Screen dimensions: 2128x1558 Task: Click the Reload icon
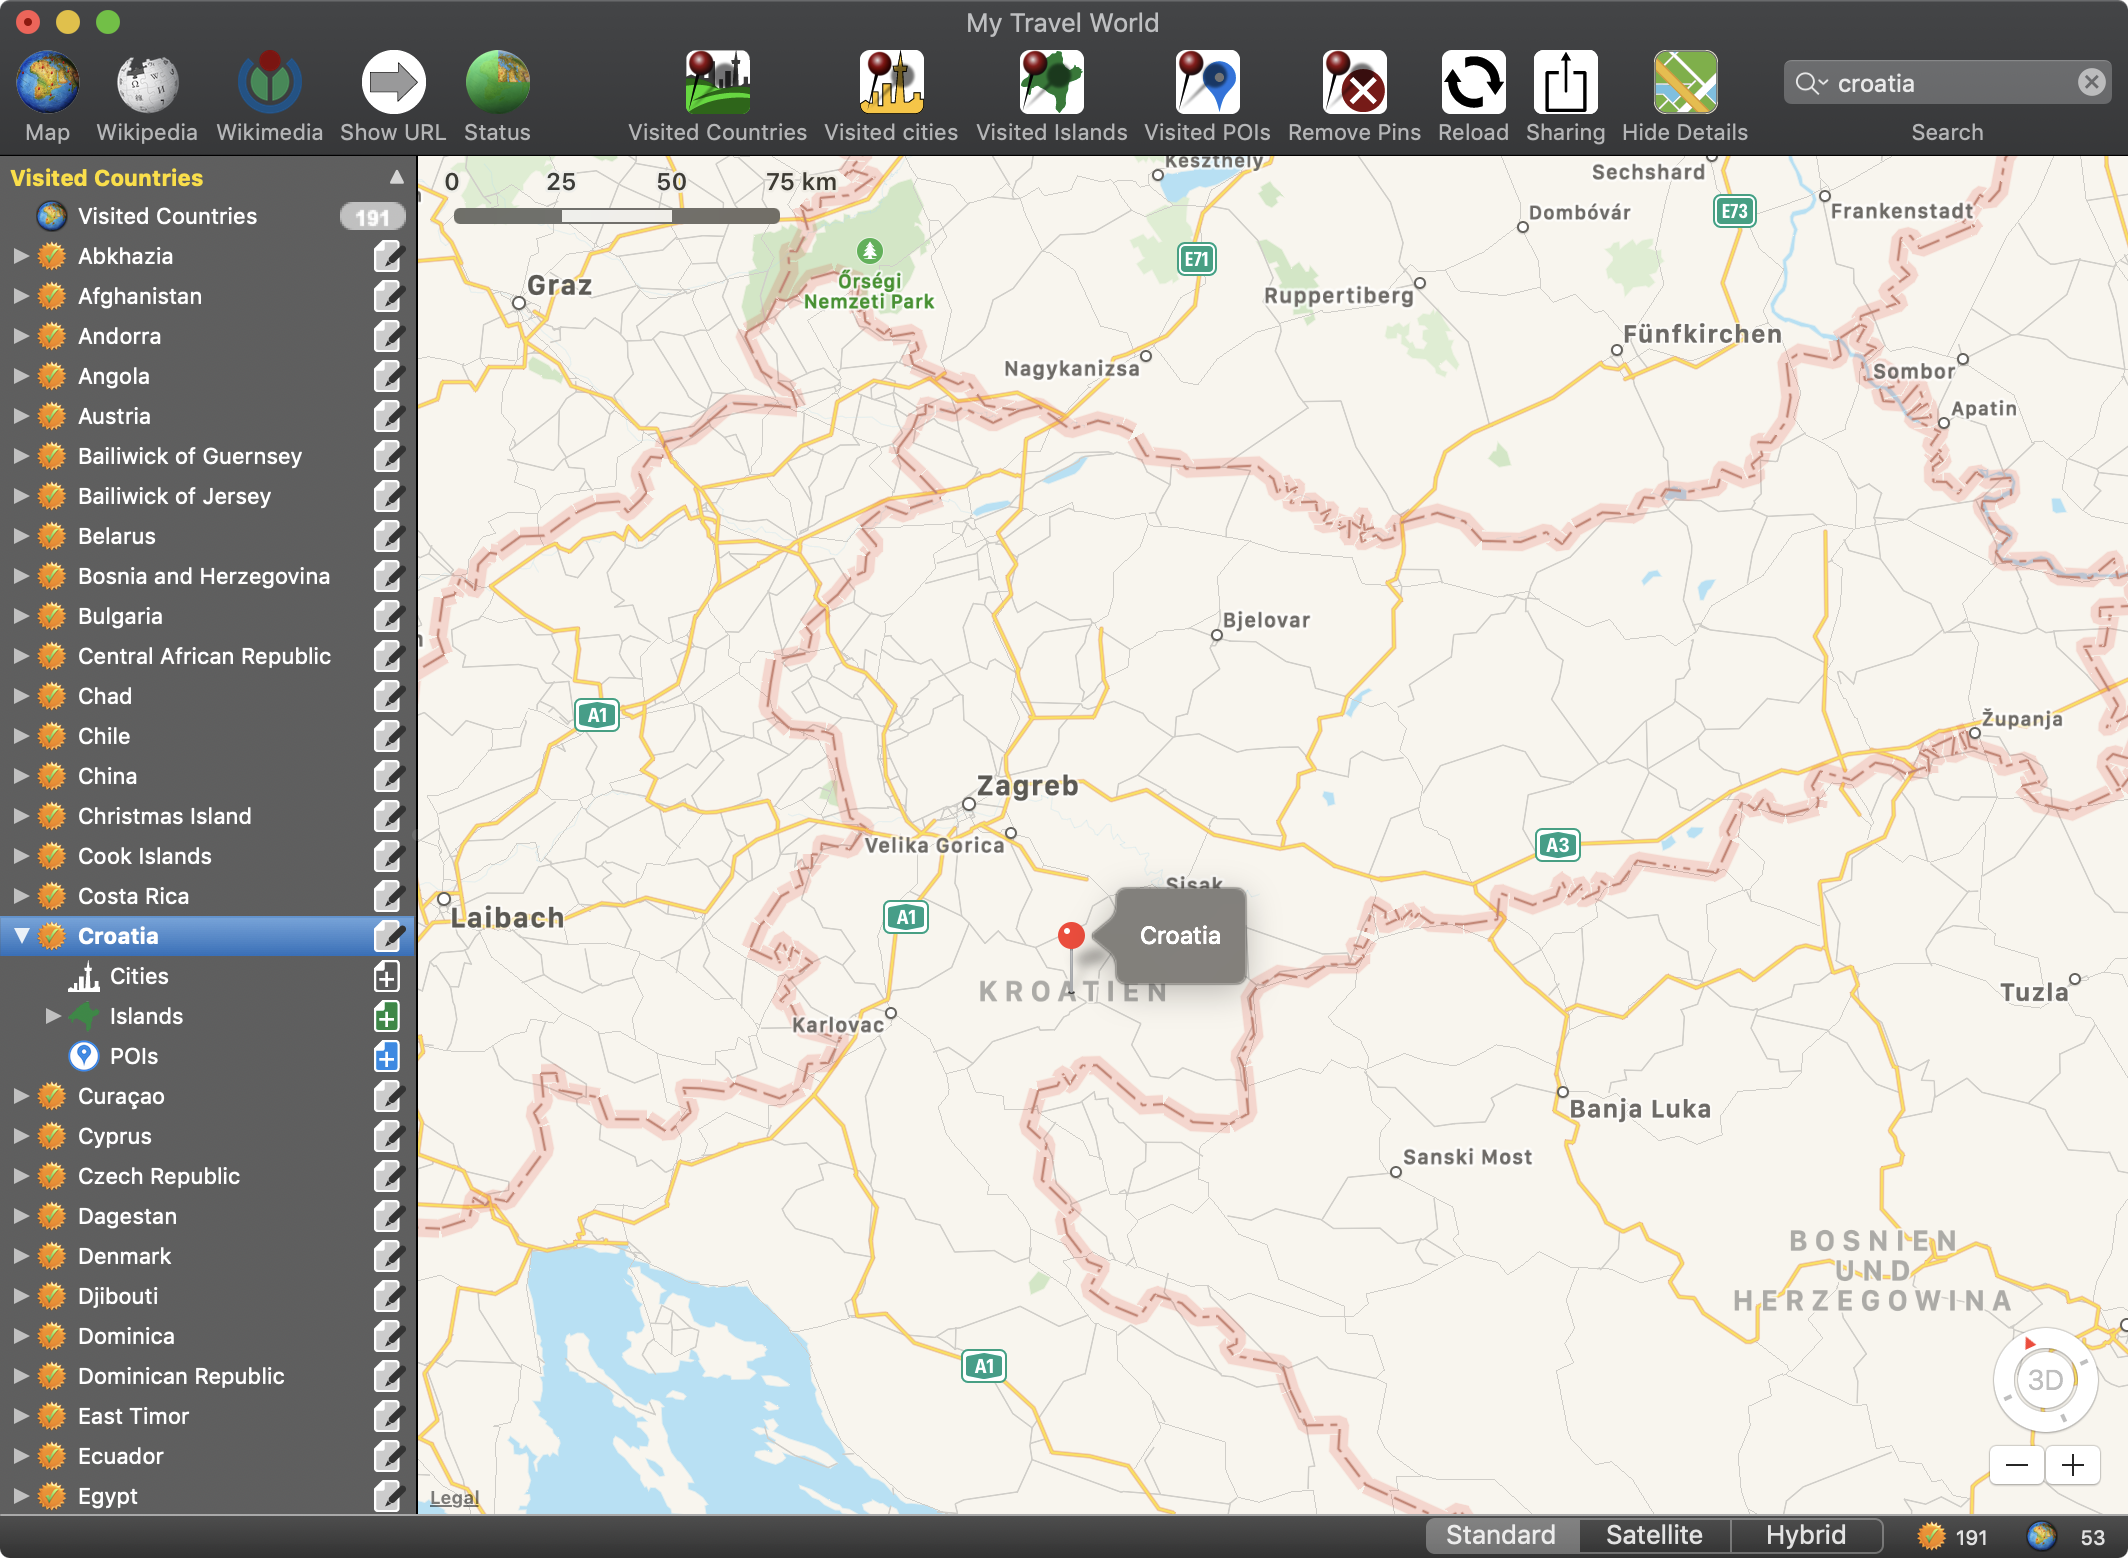point(1473,82)
